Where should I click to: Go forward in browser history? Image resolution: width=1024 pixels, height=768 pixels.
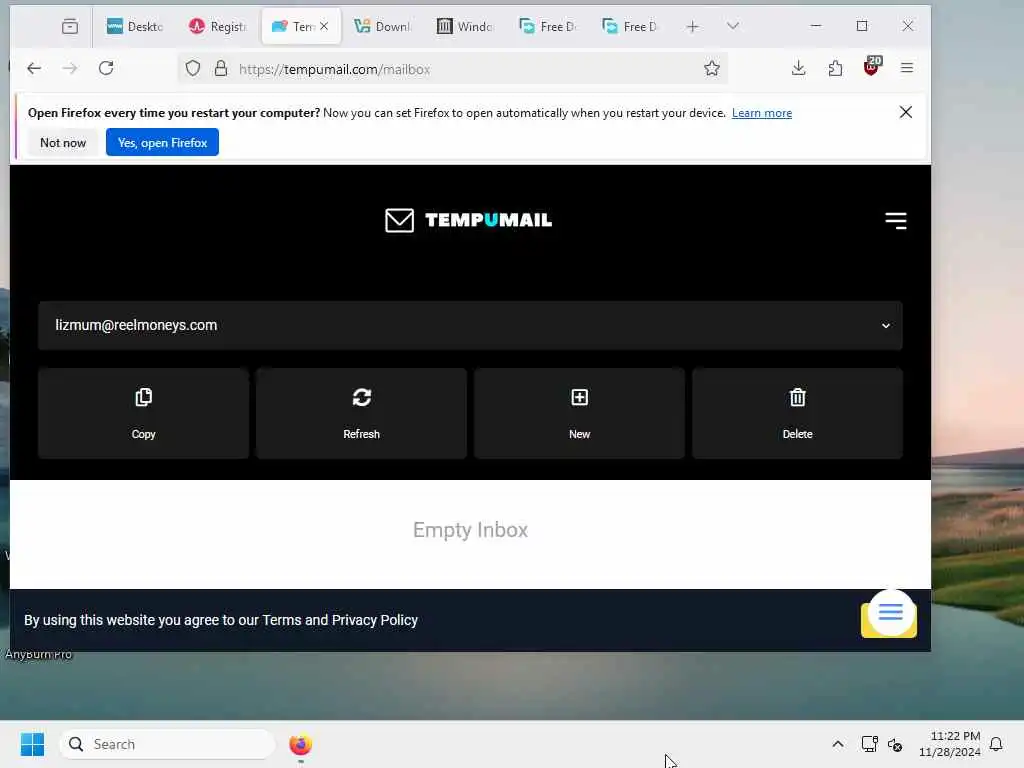[x=70, y=69]
